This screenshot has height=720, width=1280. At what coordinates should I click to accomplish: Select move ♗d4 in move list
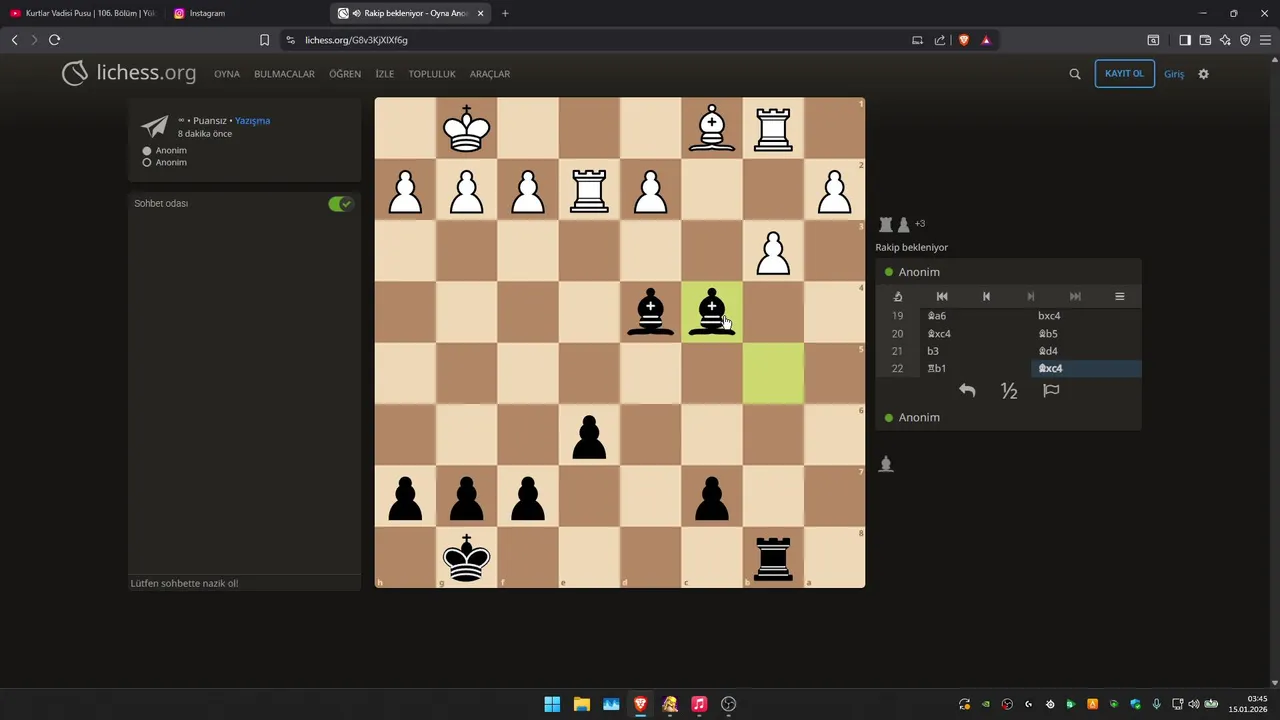coord(1086,351)
